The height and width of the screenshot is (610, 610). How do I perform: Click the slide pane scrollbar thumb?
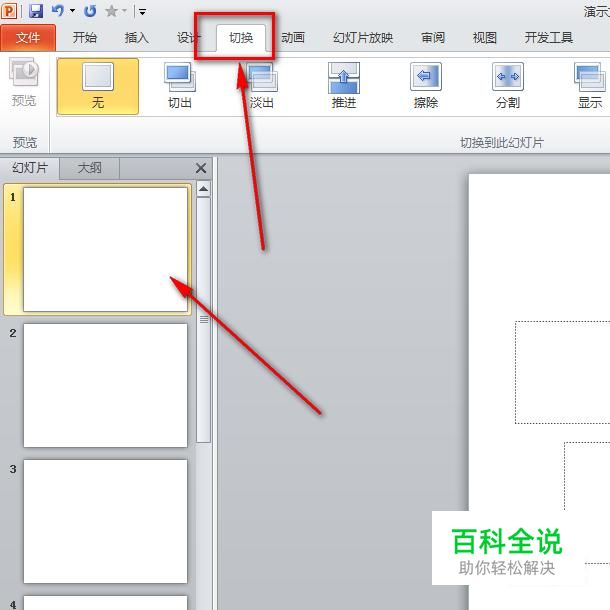203,320
